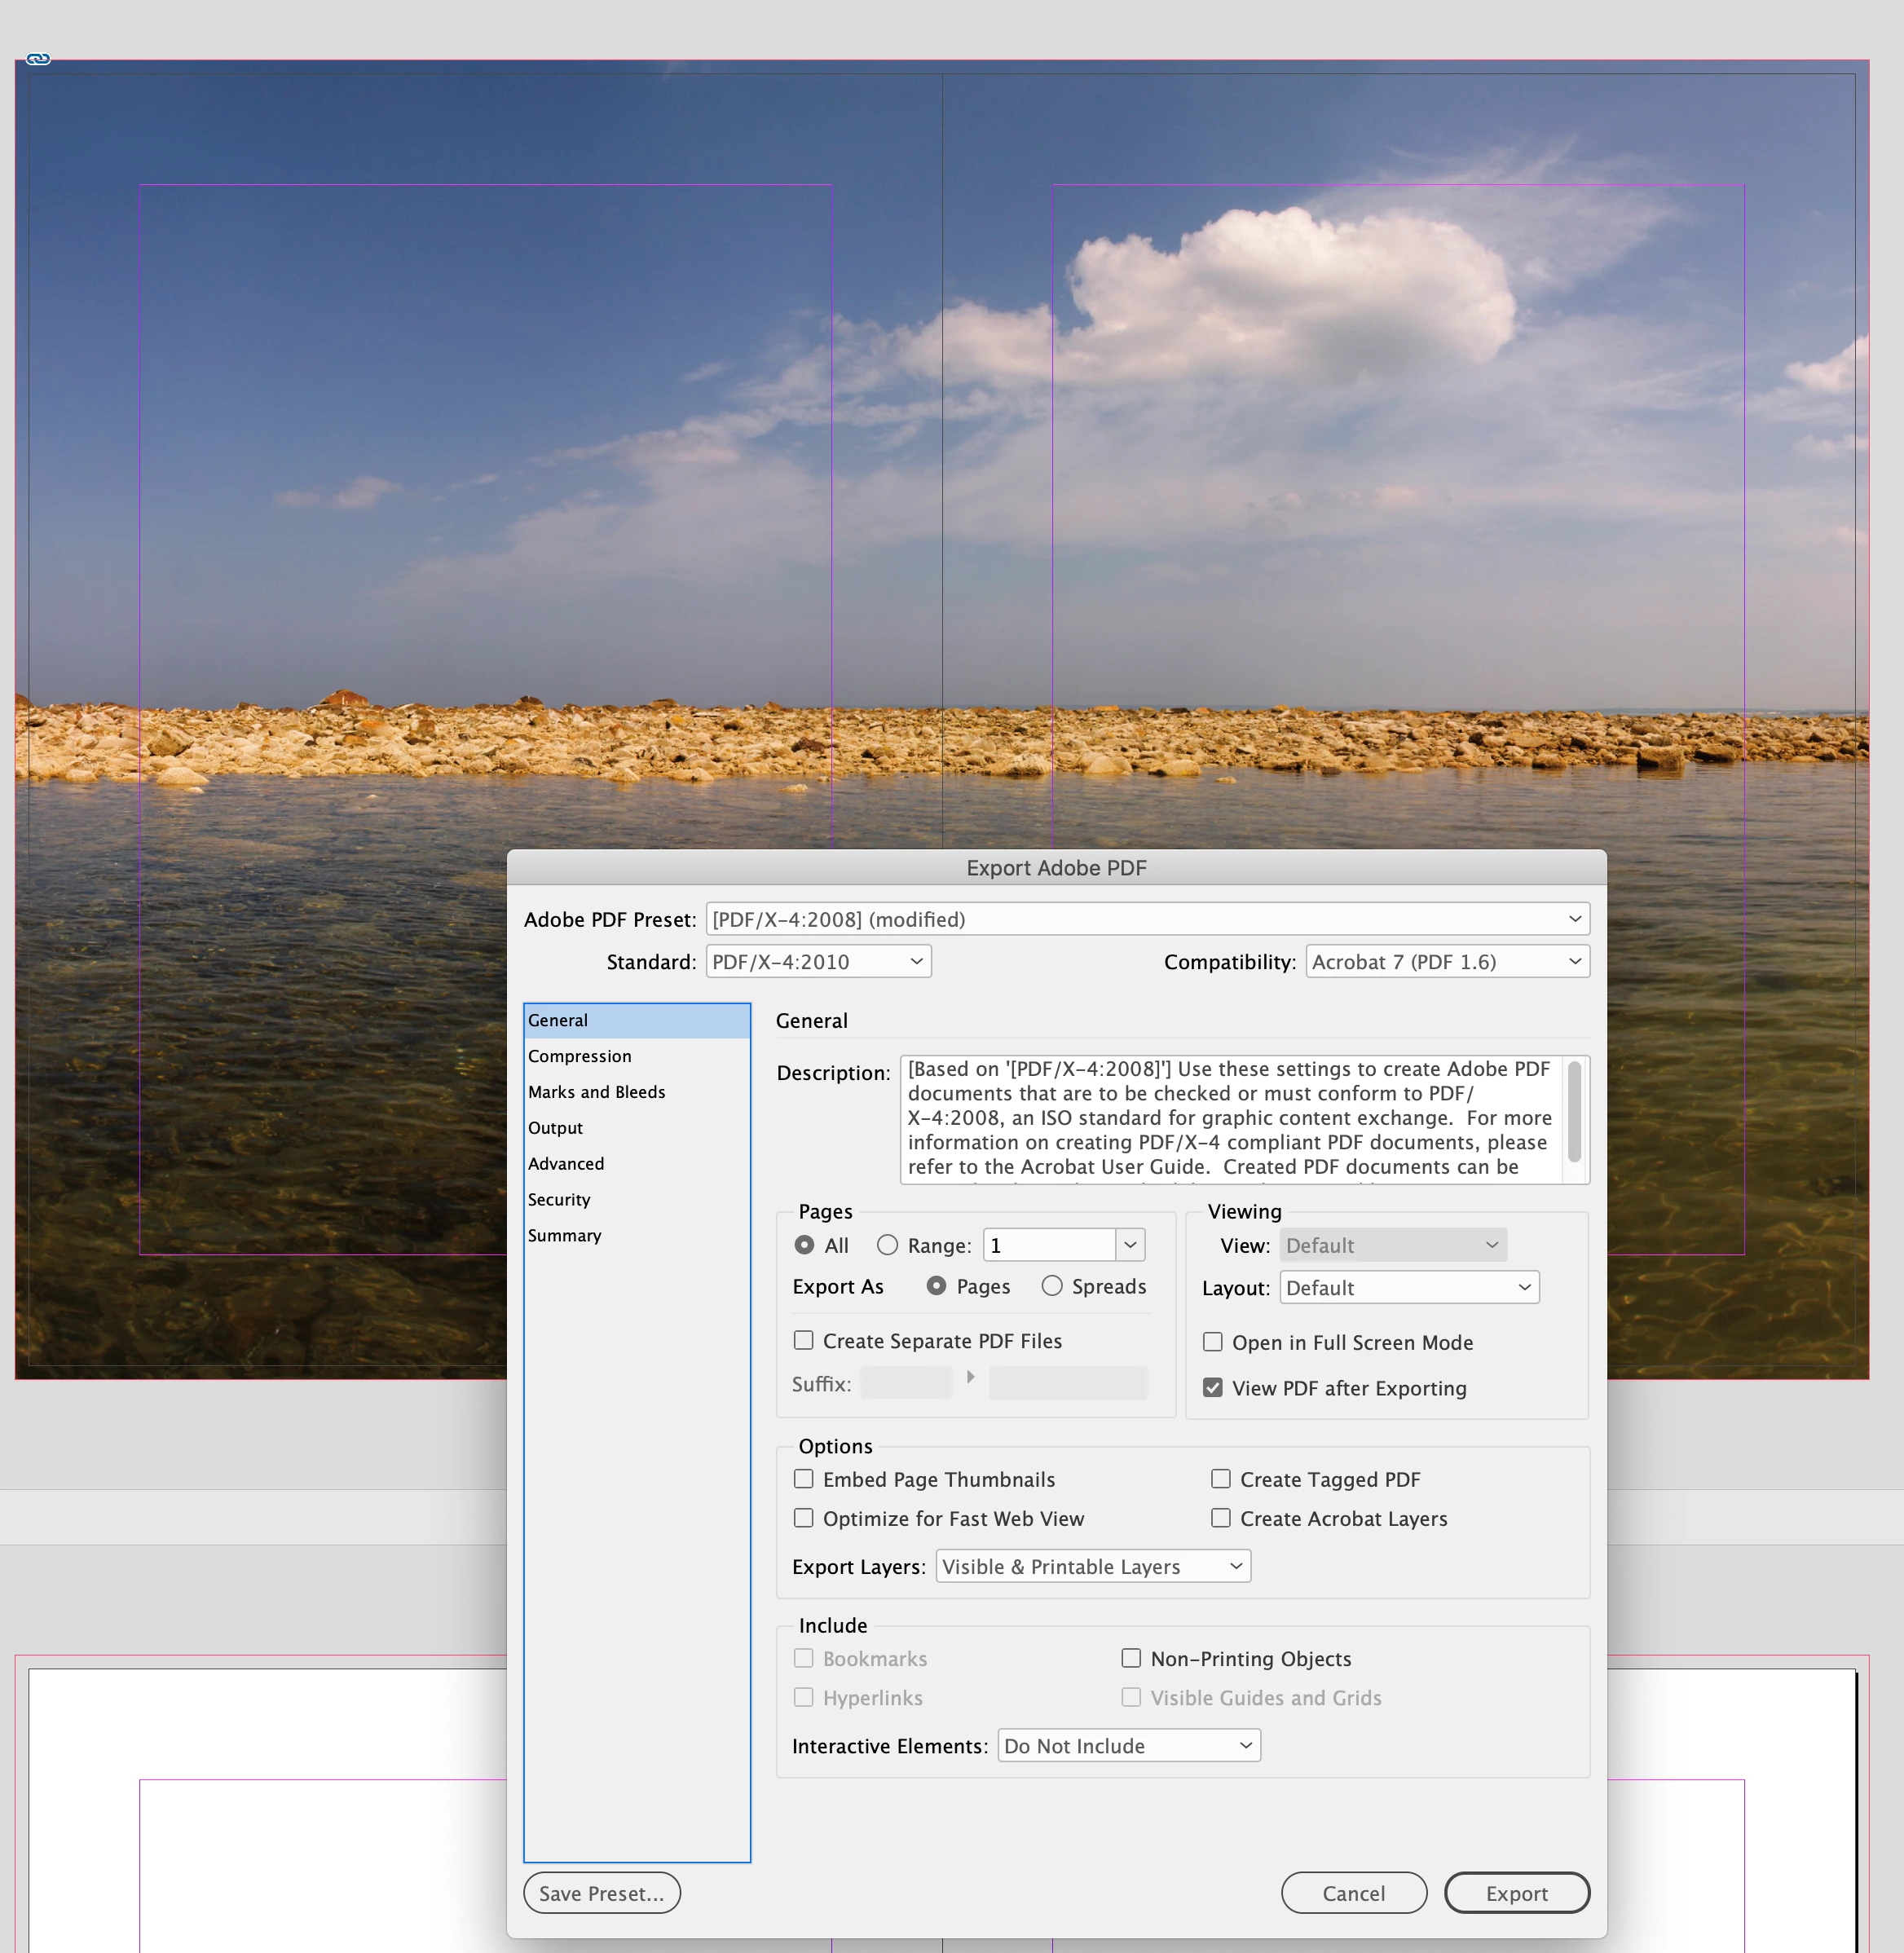The image size is (1904, 1953).
Task: Click the Save Preset button
Action: pyautogui.click(x=601, y=1892)
